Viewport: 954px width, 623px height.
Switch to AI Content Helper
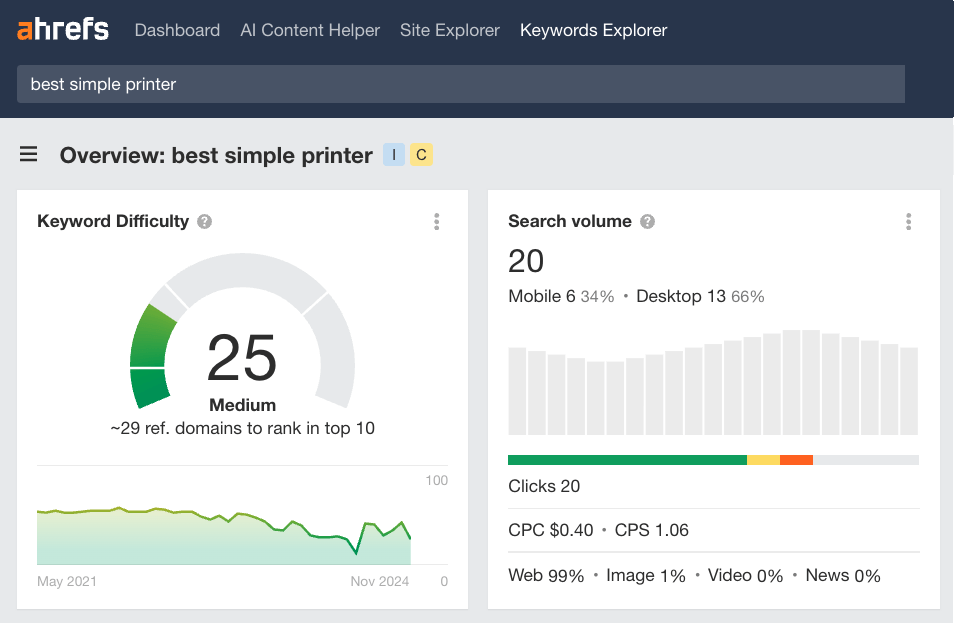tap(310, 30)
